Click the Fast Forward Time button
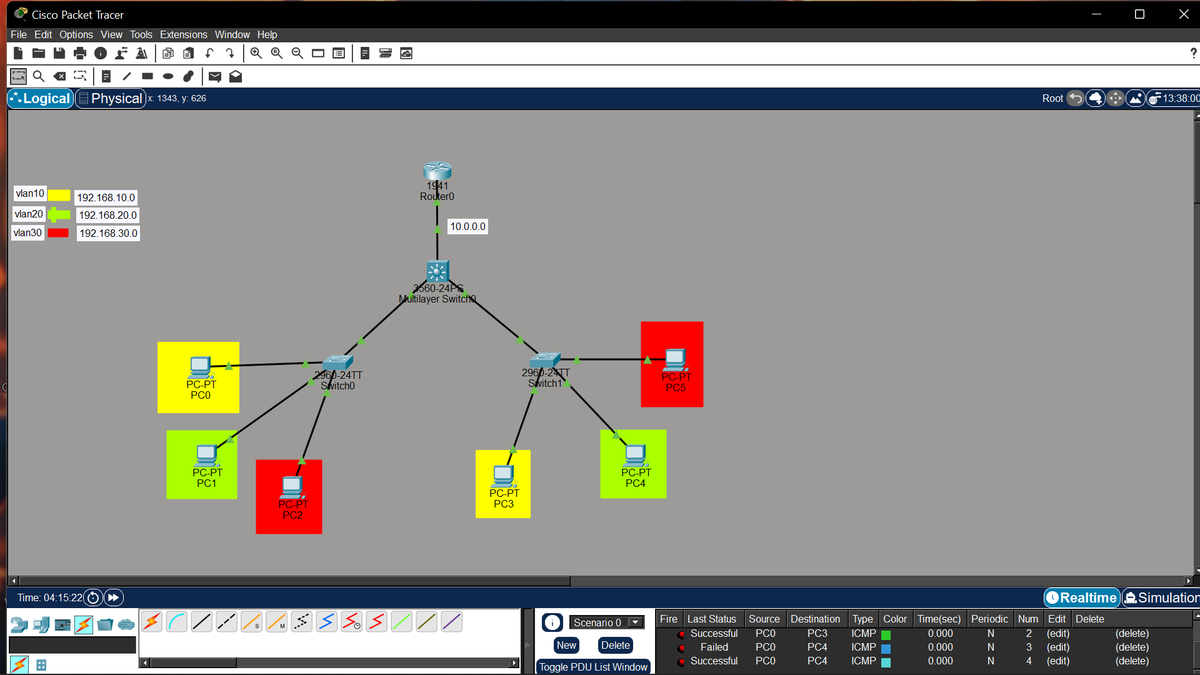The image size is (1200, 675). [114, 598]
